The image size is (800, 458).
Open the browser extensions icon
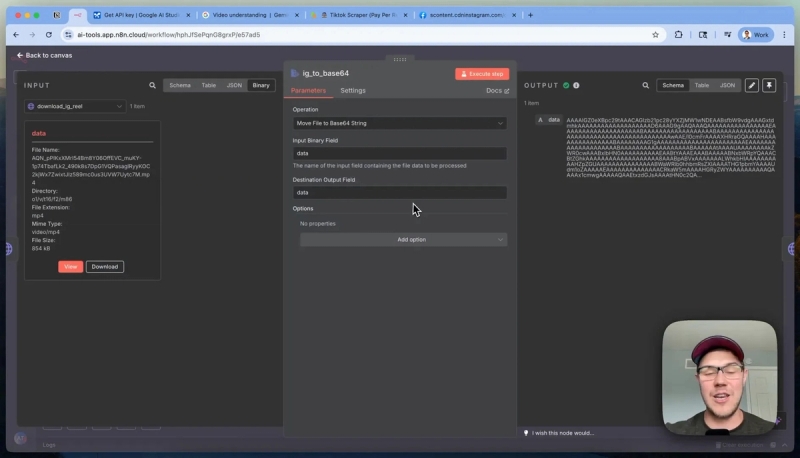click(x=678, y=35)
